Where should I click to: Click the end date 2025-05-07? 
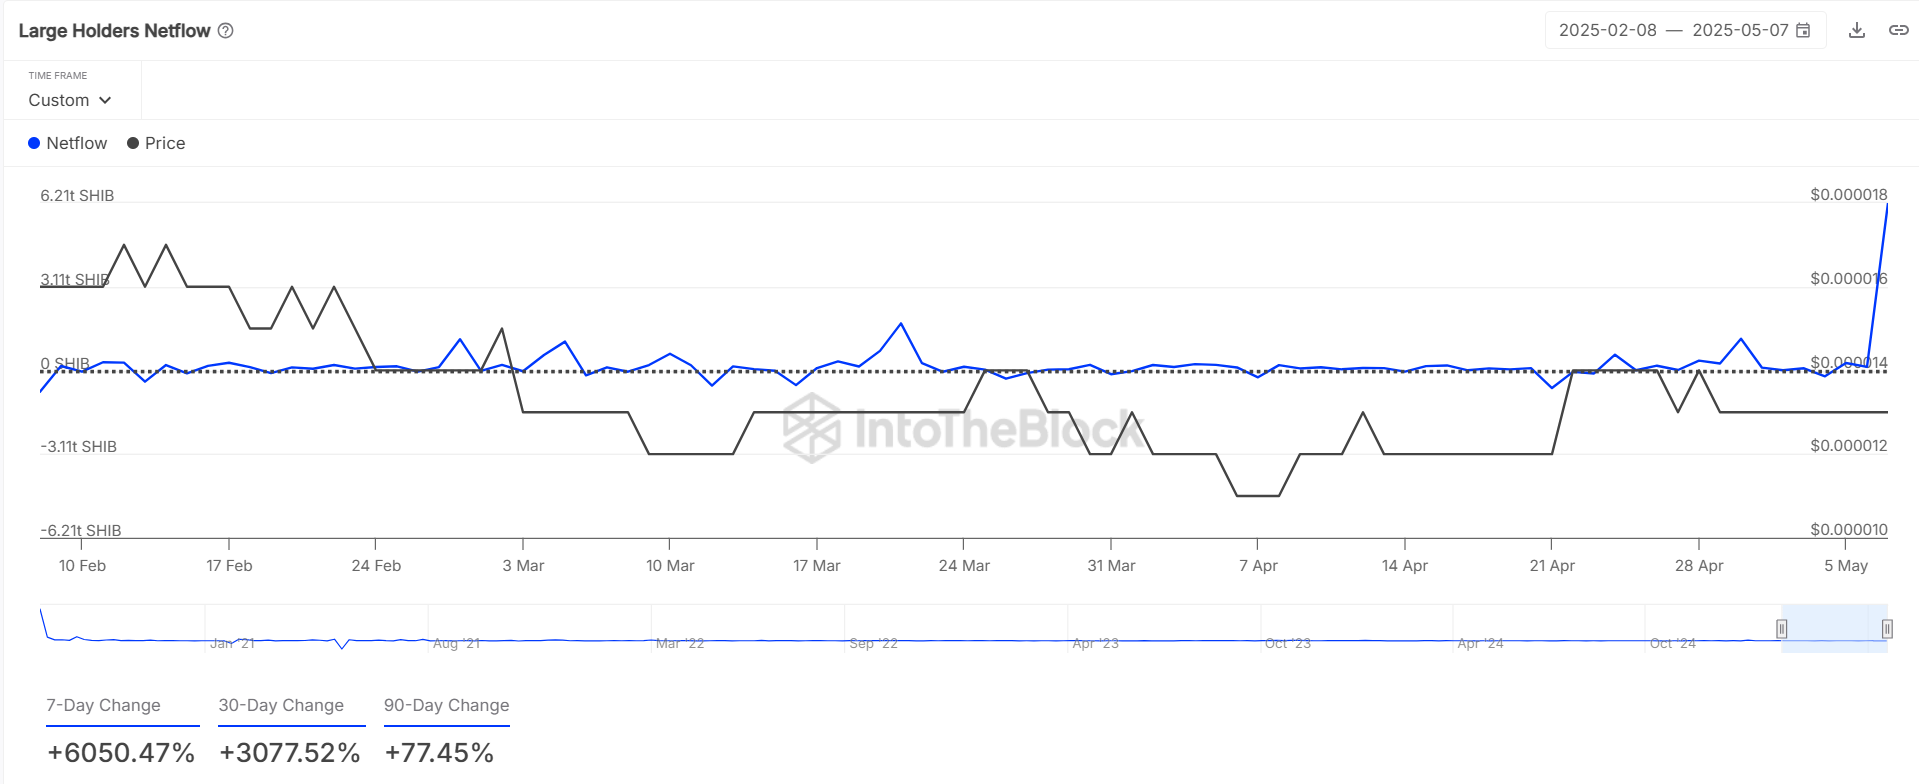tap(1740, 30)
